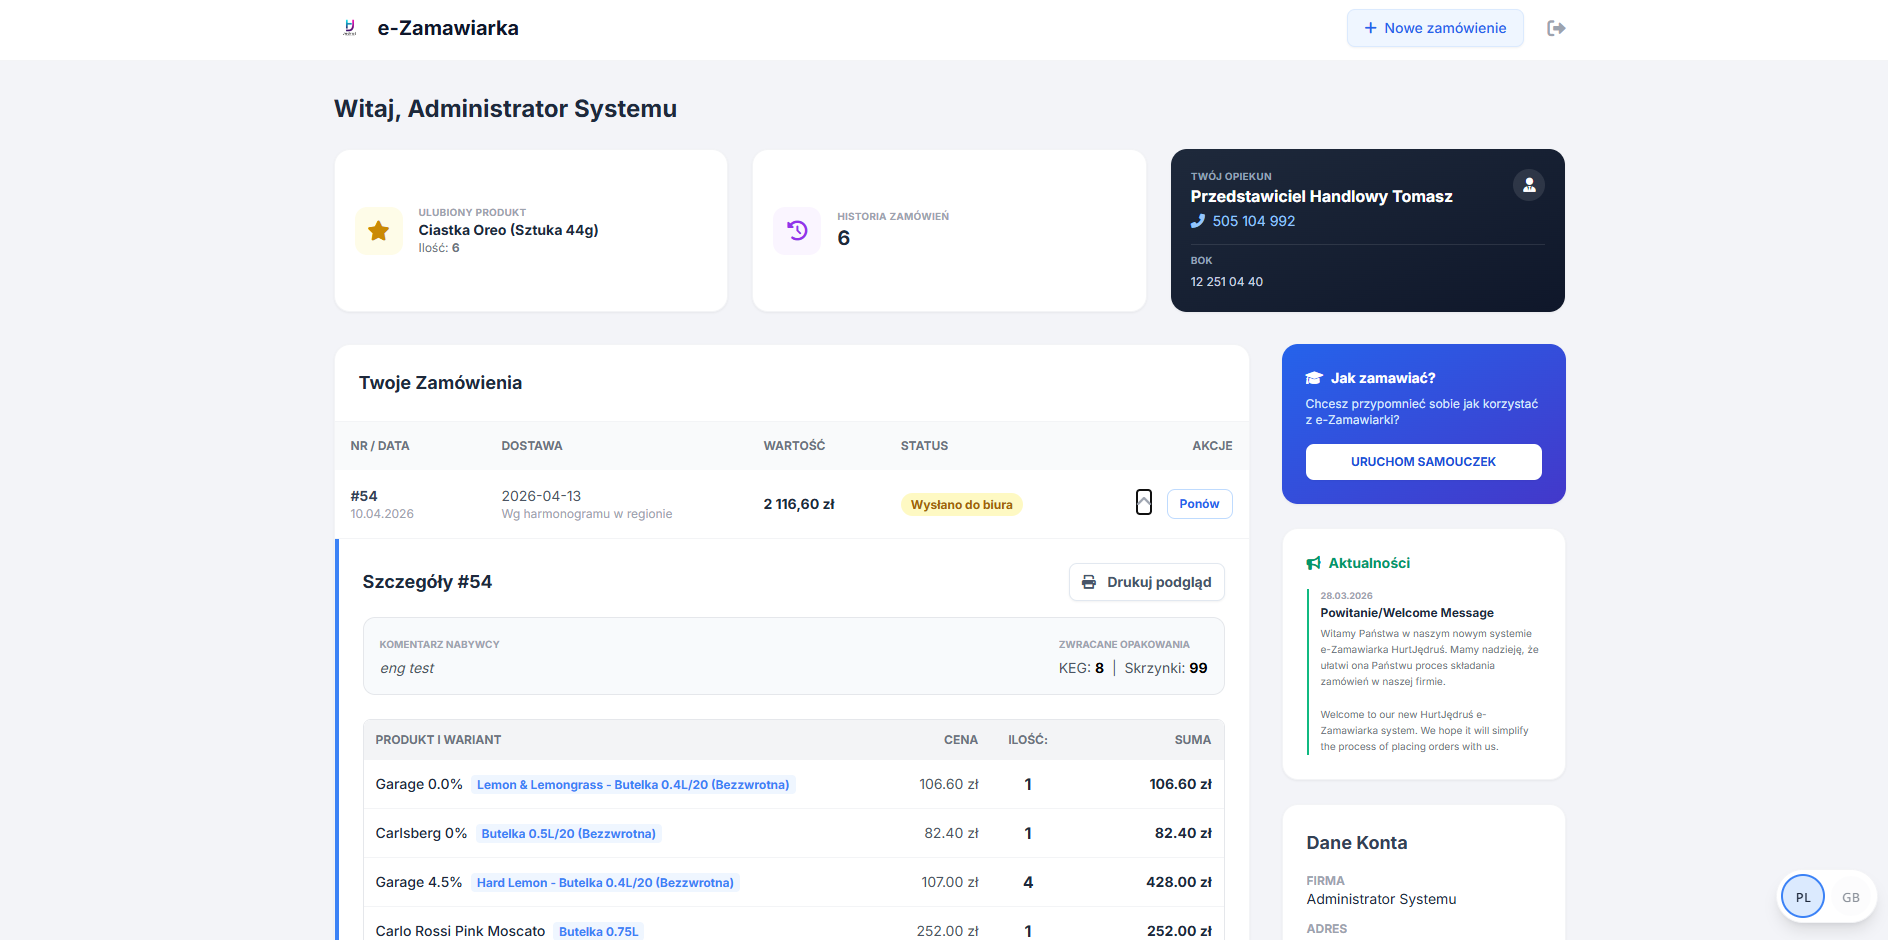Open the purple order history icon

pos(797,231)
